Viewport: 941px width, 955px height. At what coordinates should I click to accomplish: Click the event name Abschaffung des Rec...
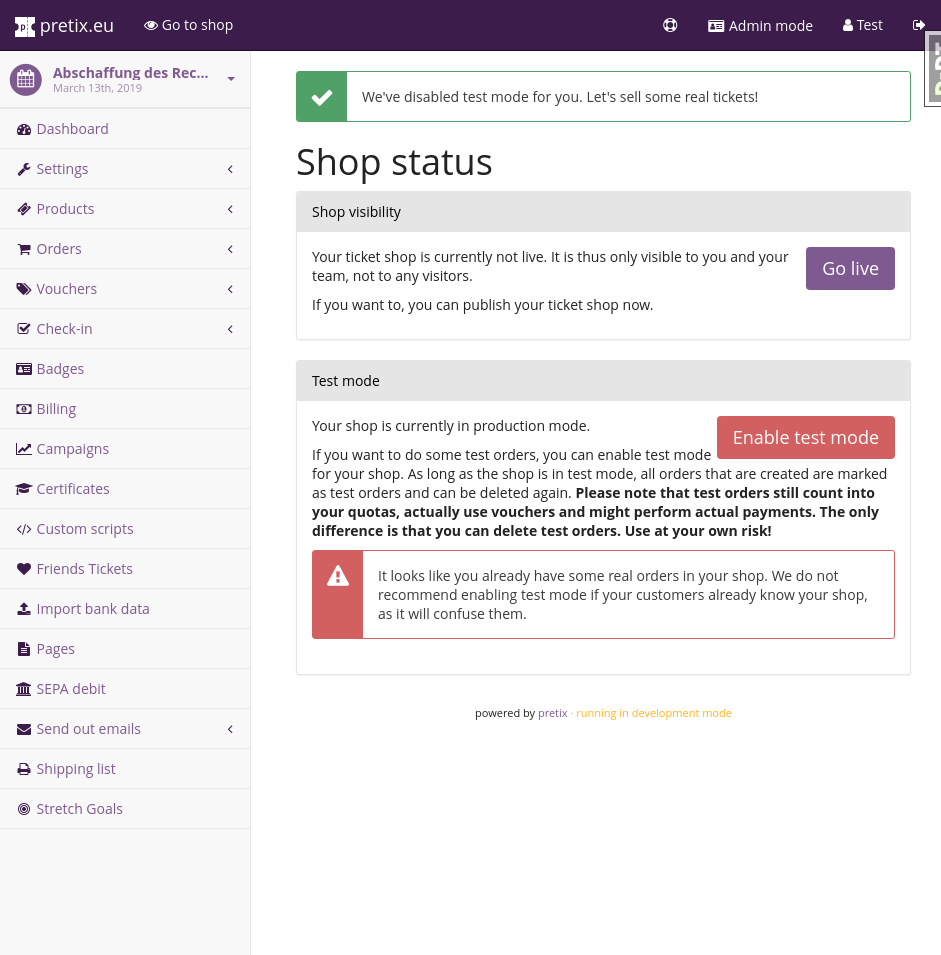pos(130,73)
